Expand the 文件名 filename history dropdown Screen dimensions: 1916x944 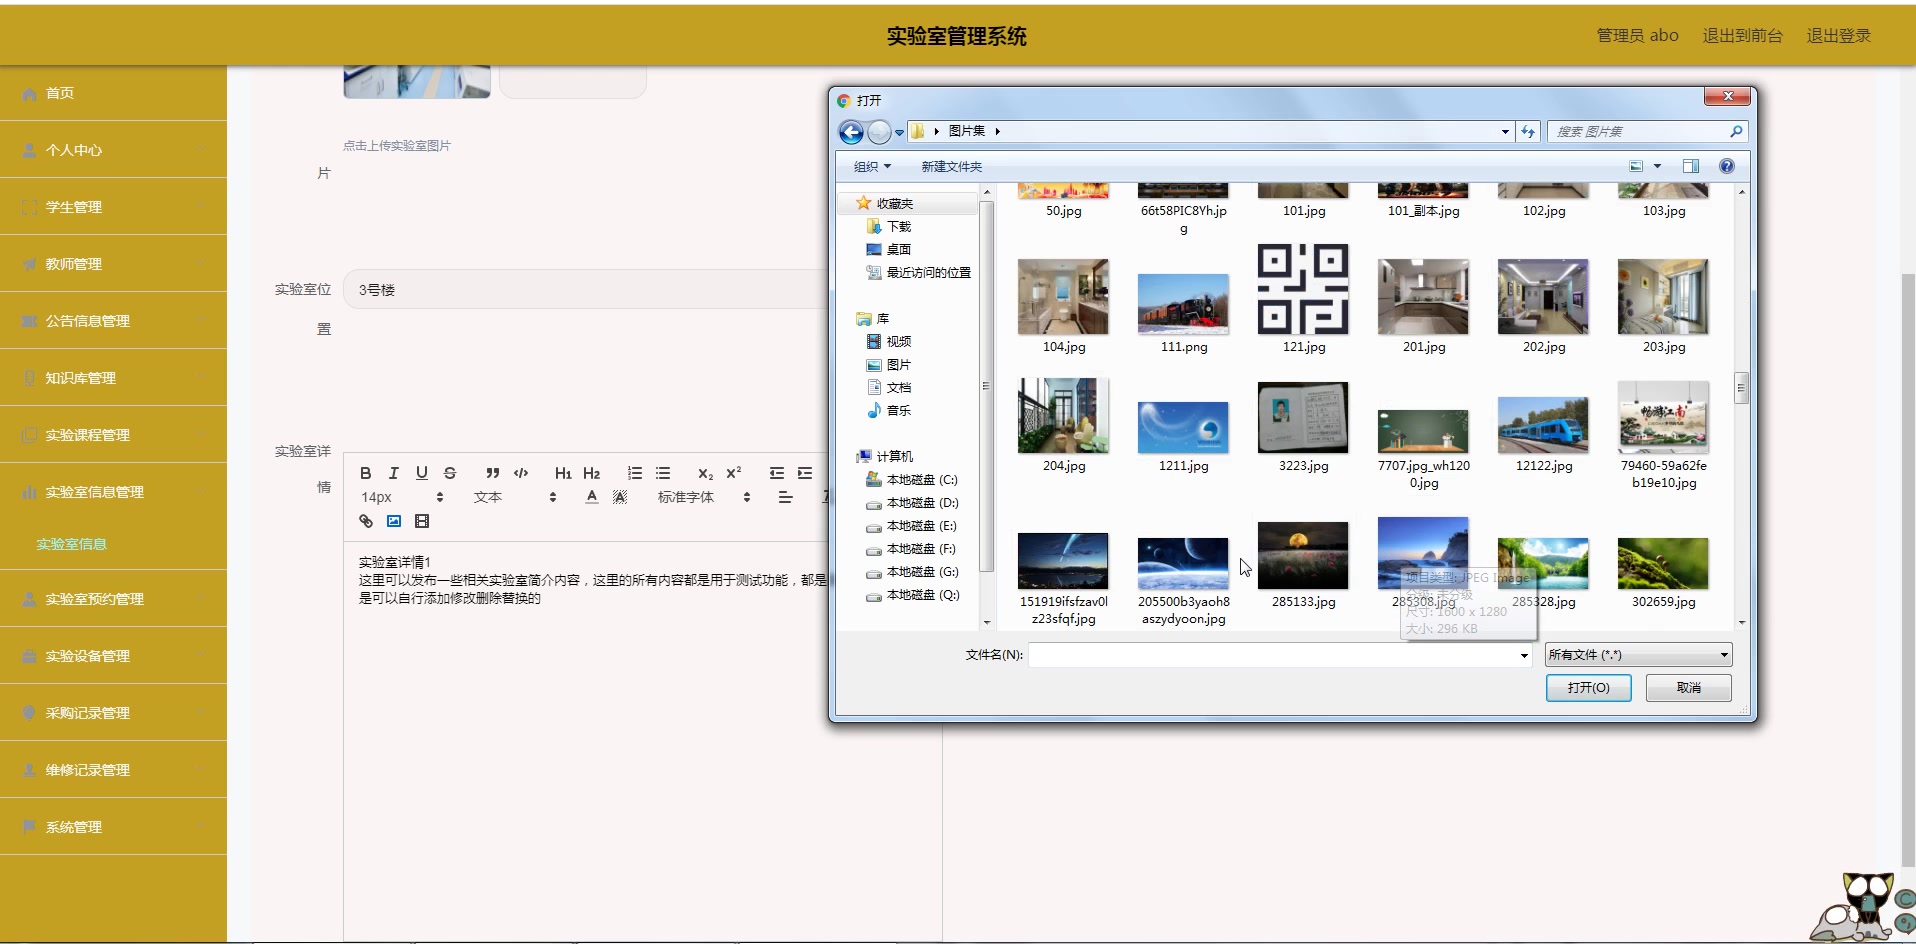pos(1524,656)
